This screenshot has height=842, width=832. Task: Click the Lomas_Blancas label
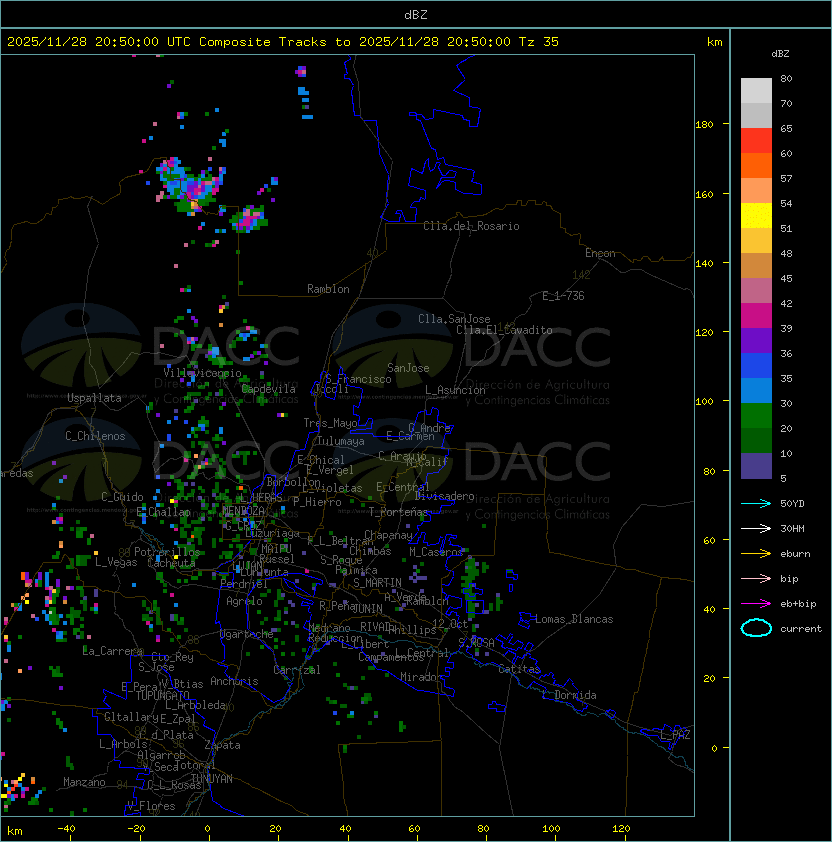[x=574, y=619]
